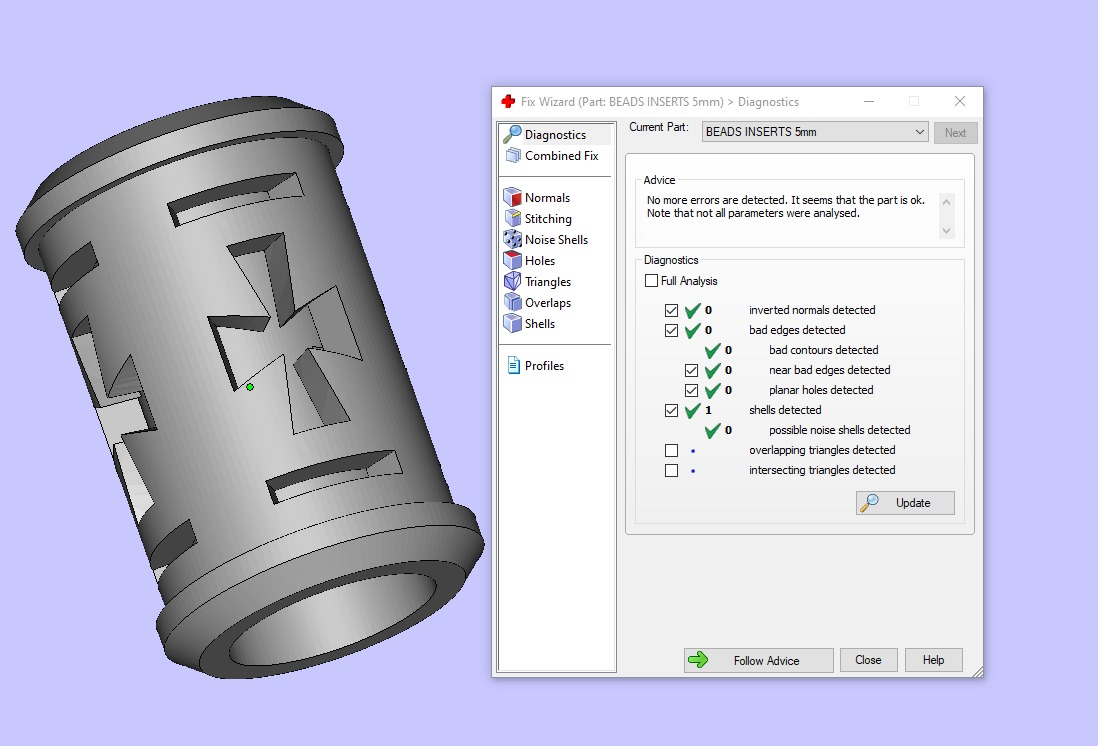Image resolution: width=1098 pixels, height=746 pixels.
Task: Click the Follow Advice button
Action: (758, 660)
